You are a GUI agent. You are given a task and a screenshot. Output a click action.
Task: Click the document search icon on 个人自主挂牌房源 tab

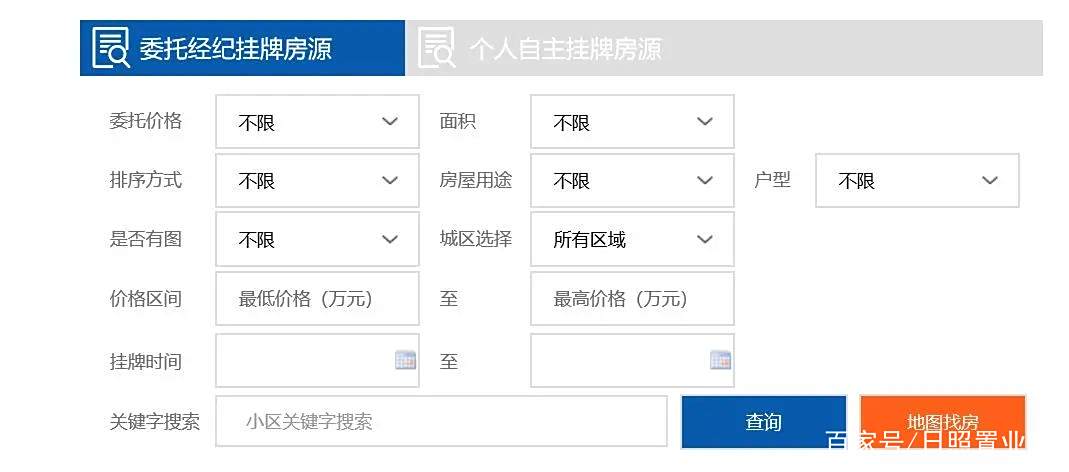(436, 47)
